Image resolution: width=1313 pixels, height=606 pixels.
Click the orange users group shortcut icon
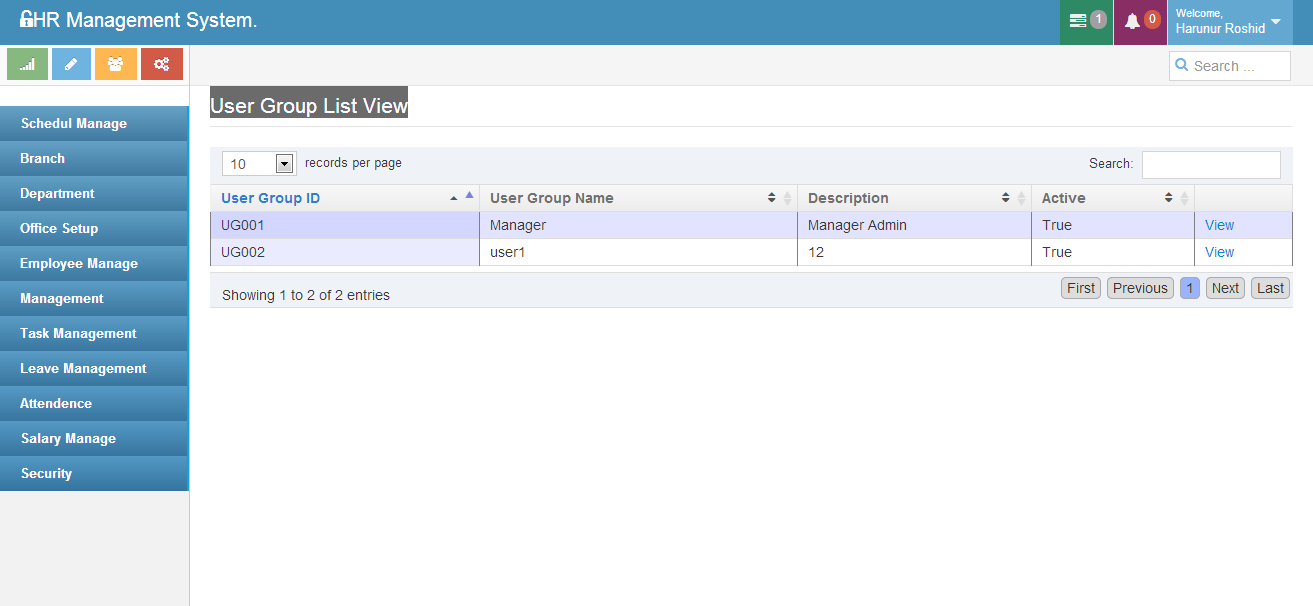pyautogui.click(x=116, y=64)
